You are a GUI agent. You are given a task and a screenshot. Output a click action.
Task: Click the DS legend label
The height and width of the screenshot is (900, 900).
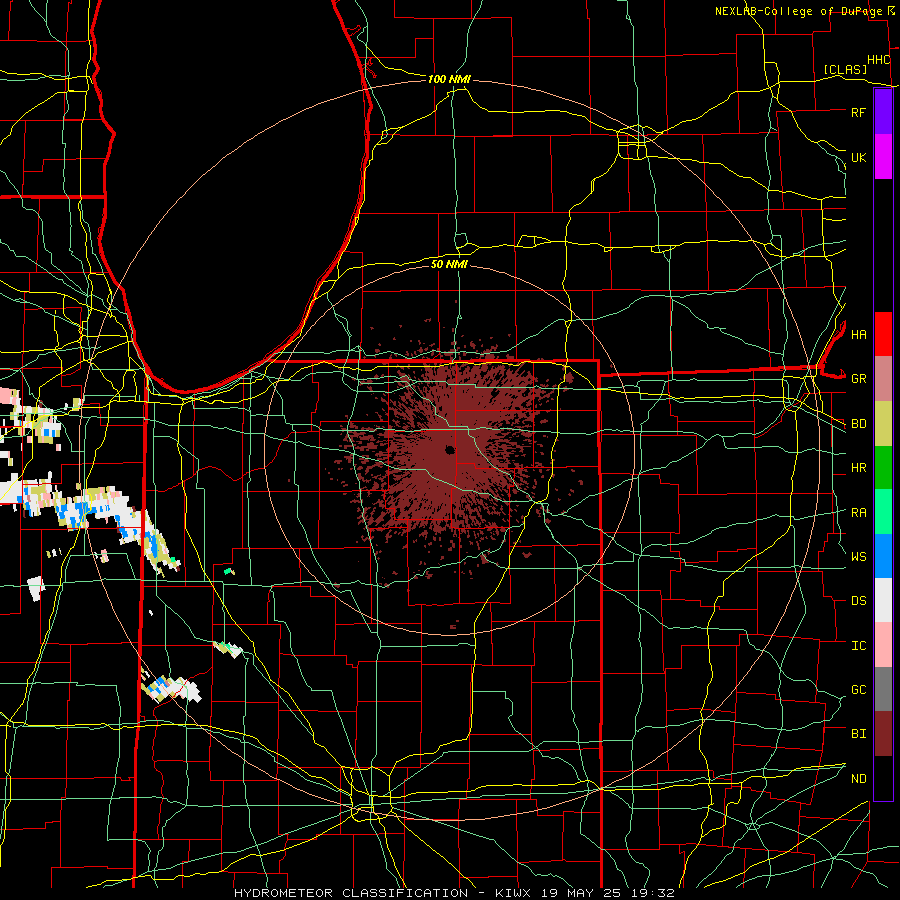click(858, 601)
